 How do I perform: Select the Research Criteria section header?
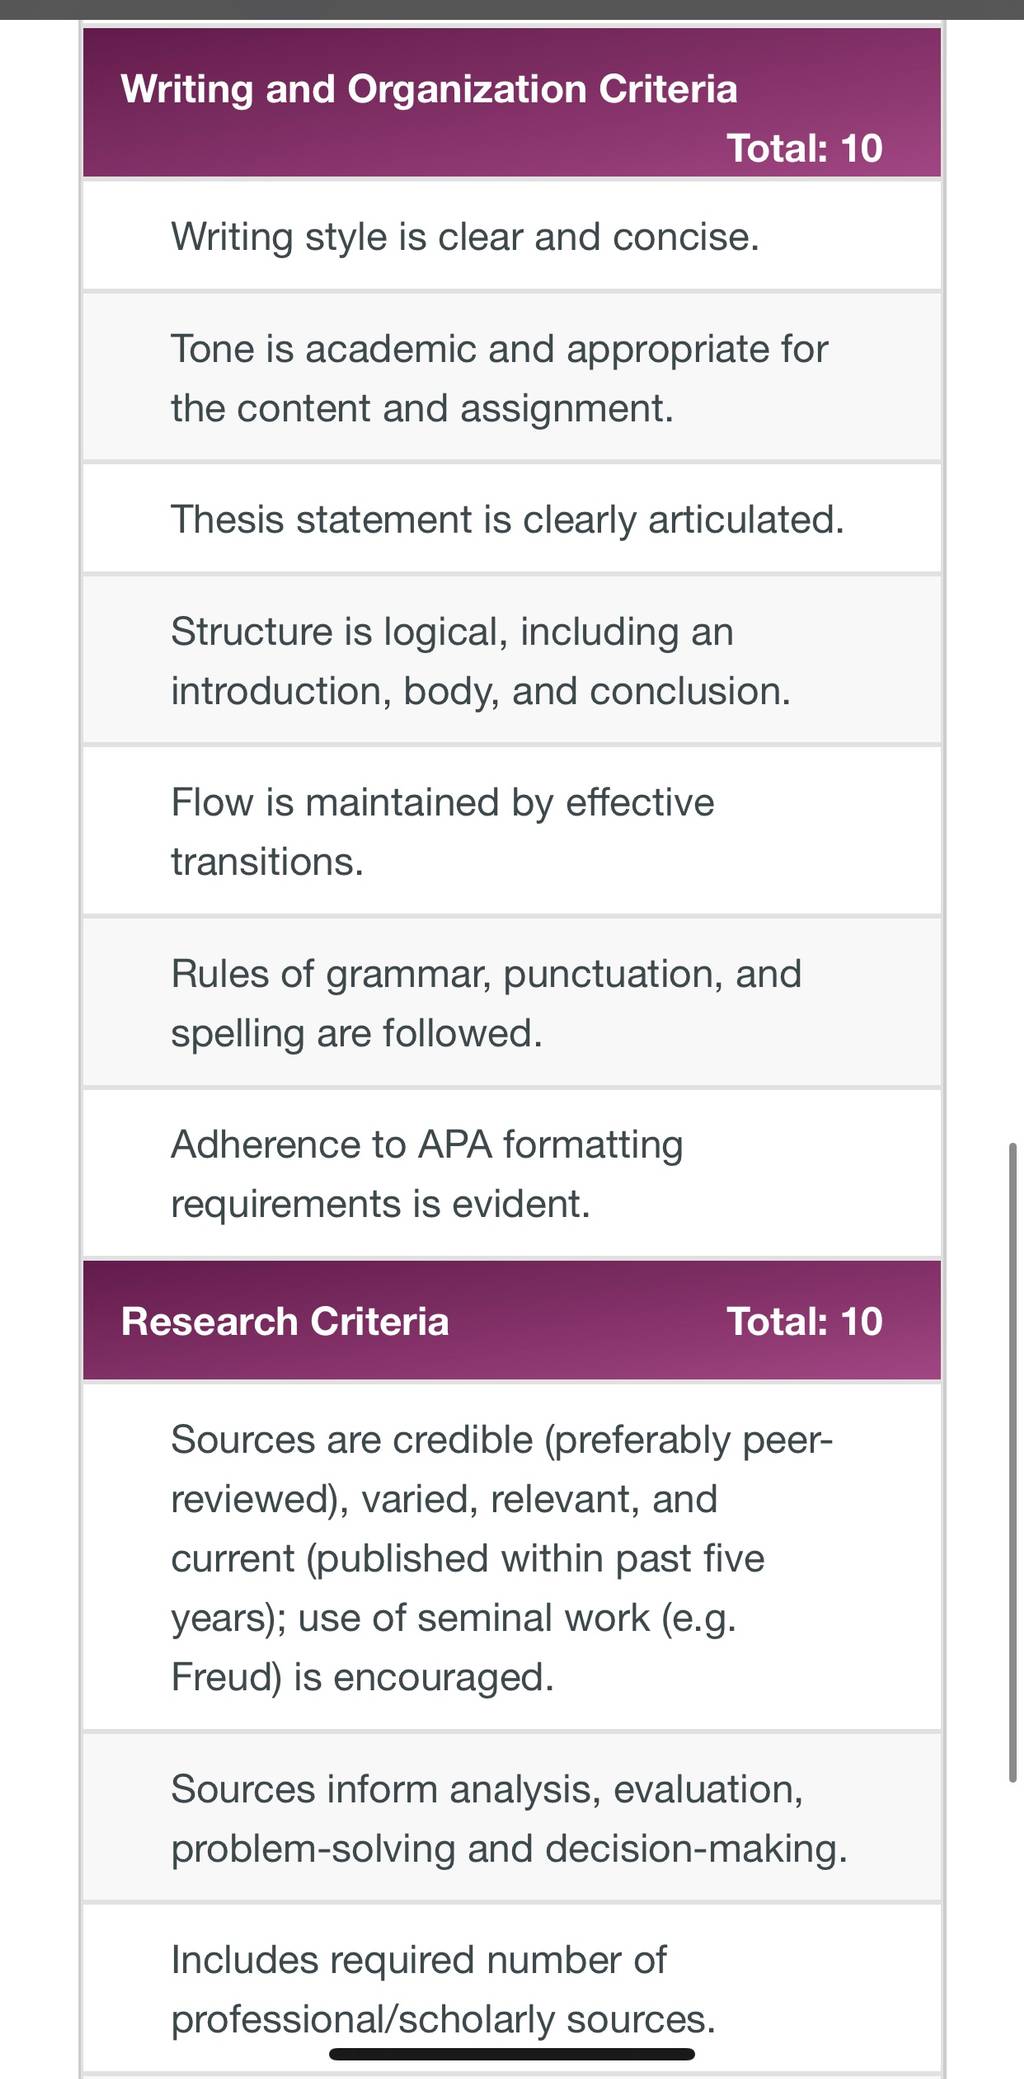[512, 1320]
